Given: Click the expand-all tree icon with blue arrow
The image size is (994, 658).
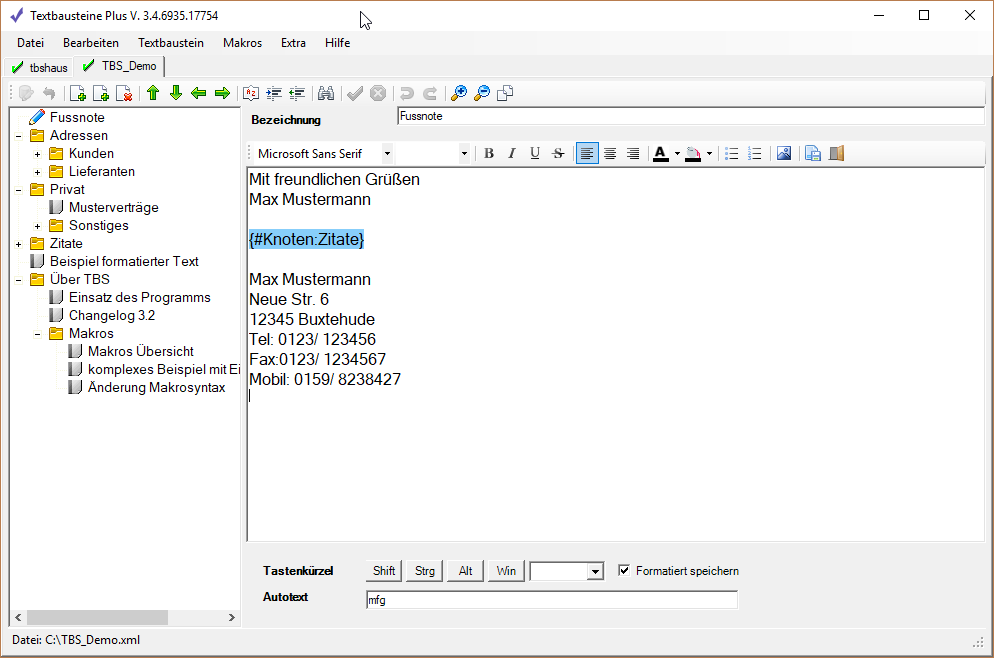Looking at the screenshot, I should tap(274, 93).
